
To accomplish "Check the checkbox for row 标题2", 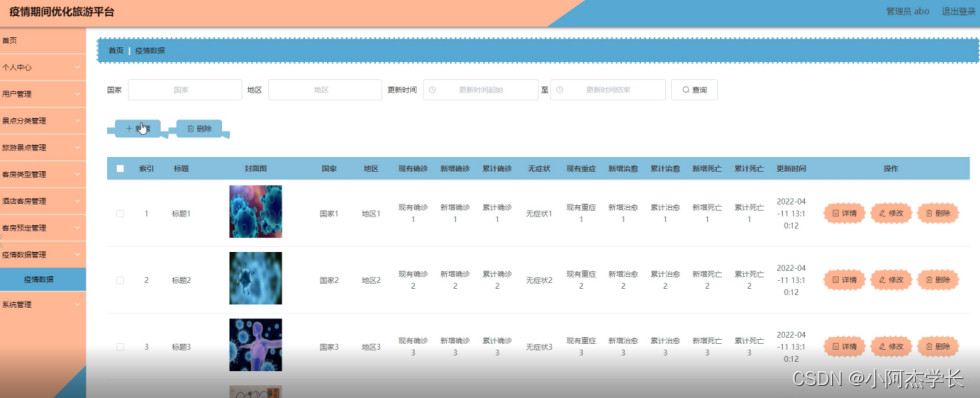I will (x=120, y=281).
